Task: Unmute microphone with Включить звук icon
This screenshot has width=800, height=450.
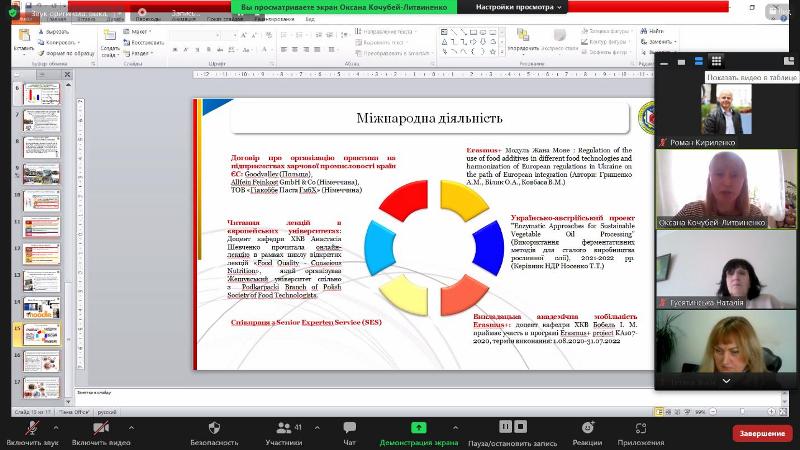Action: click(32, 427)
